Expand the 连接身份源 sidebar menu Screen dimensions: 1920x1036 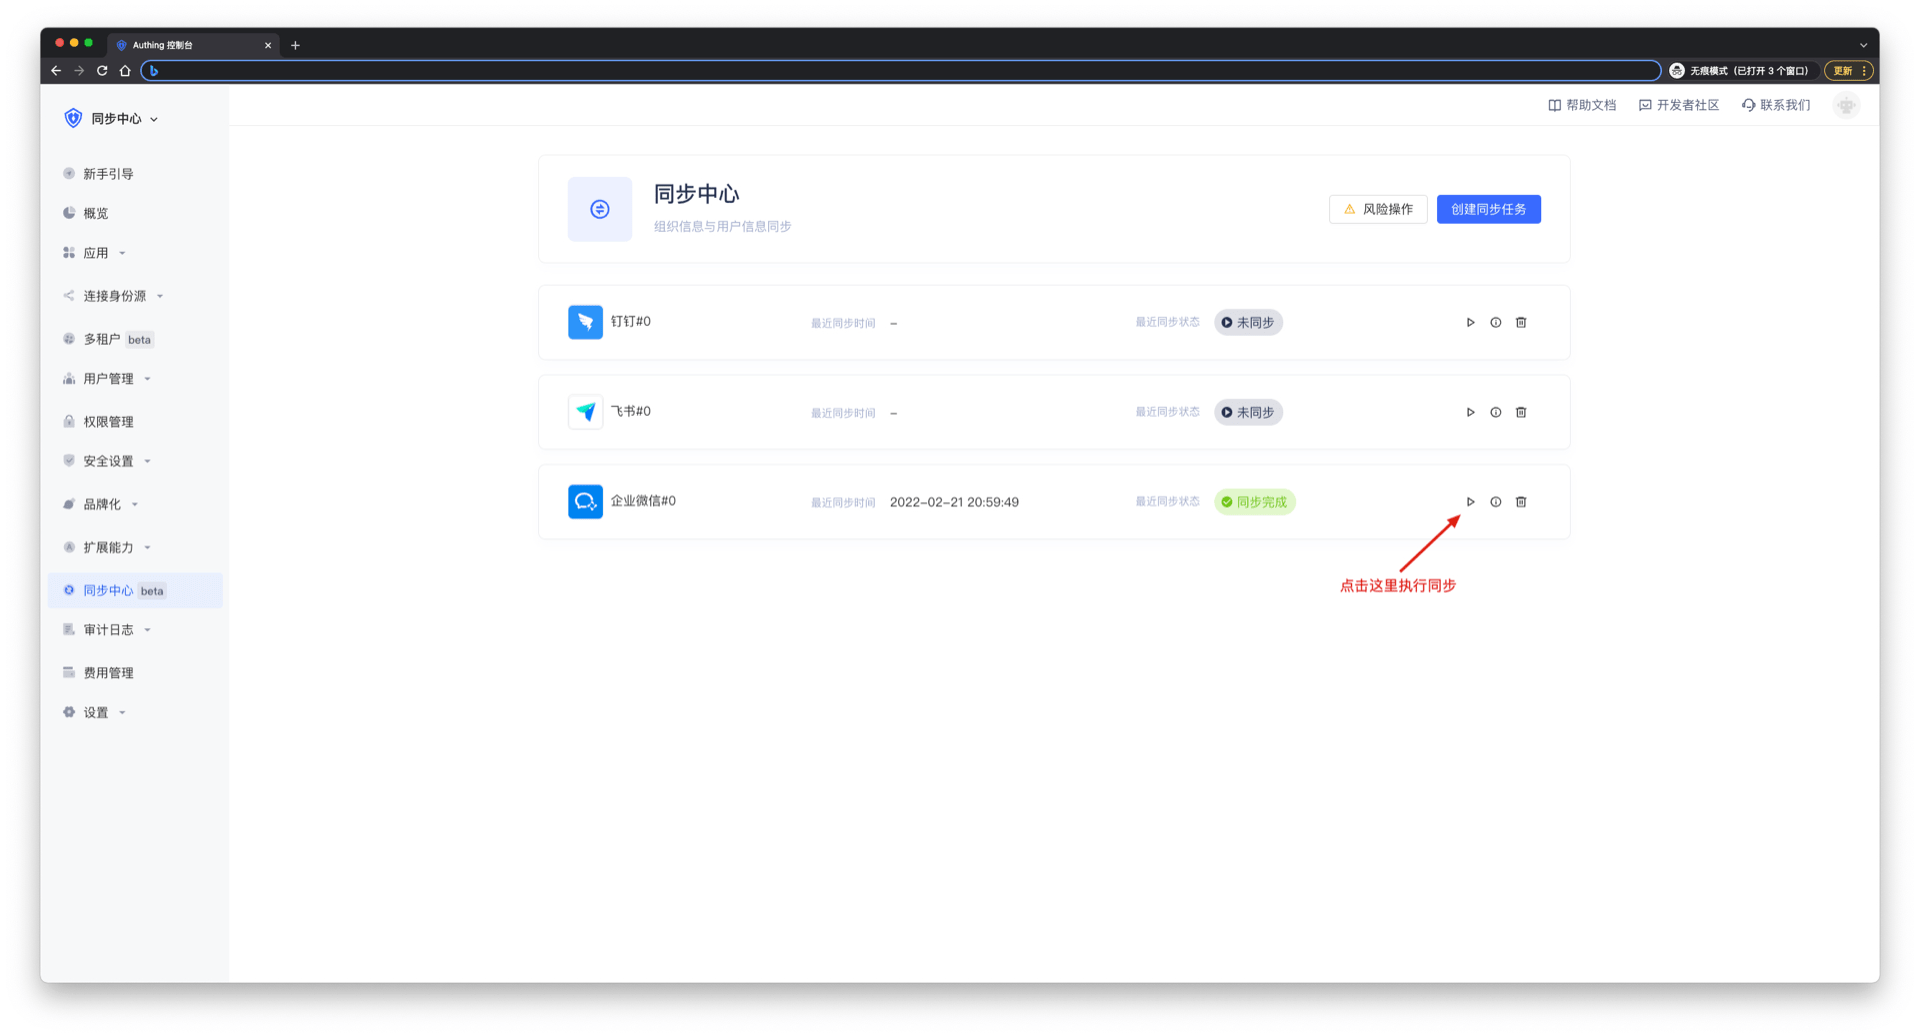pyautogui.click(x=114, y=296)
